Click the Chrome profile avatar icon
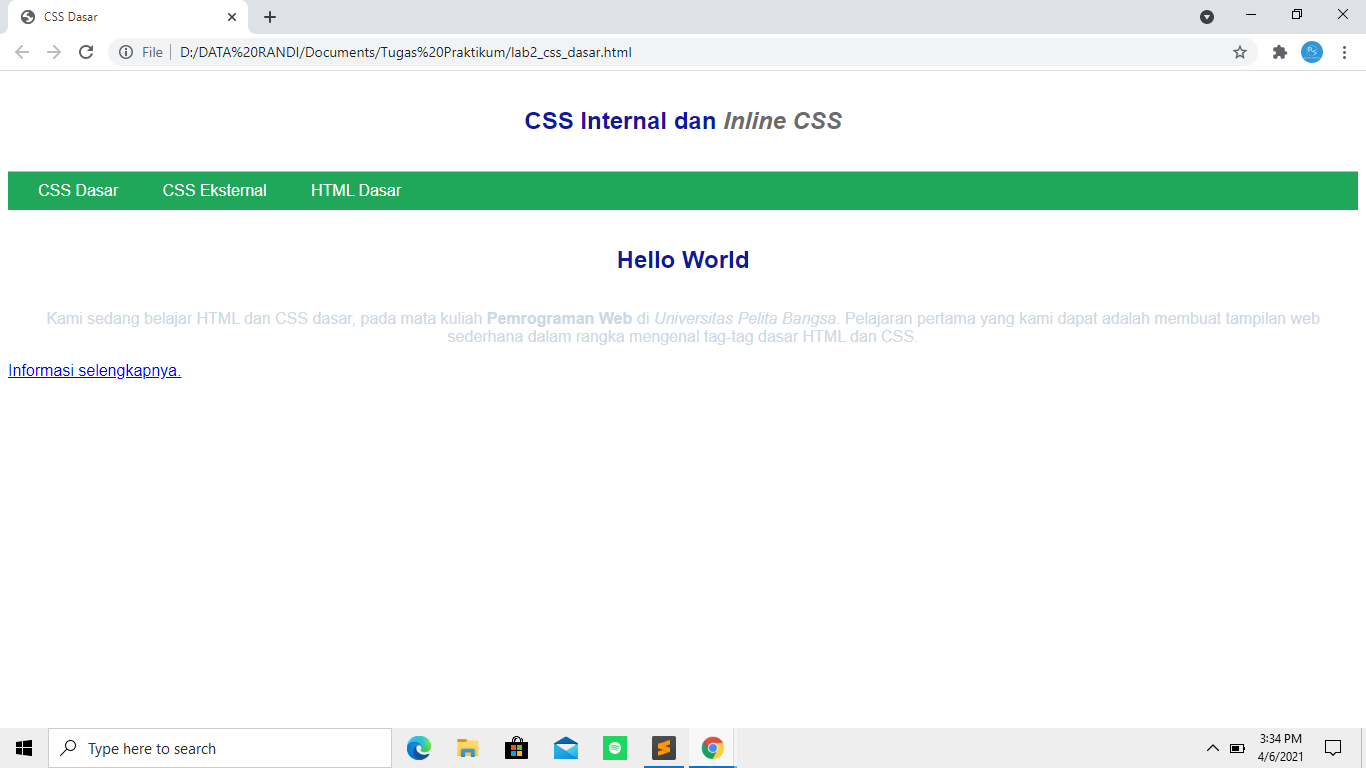 (1313, 52)
